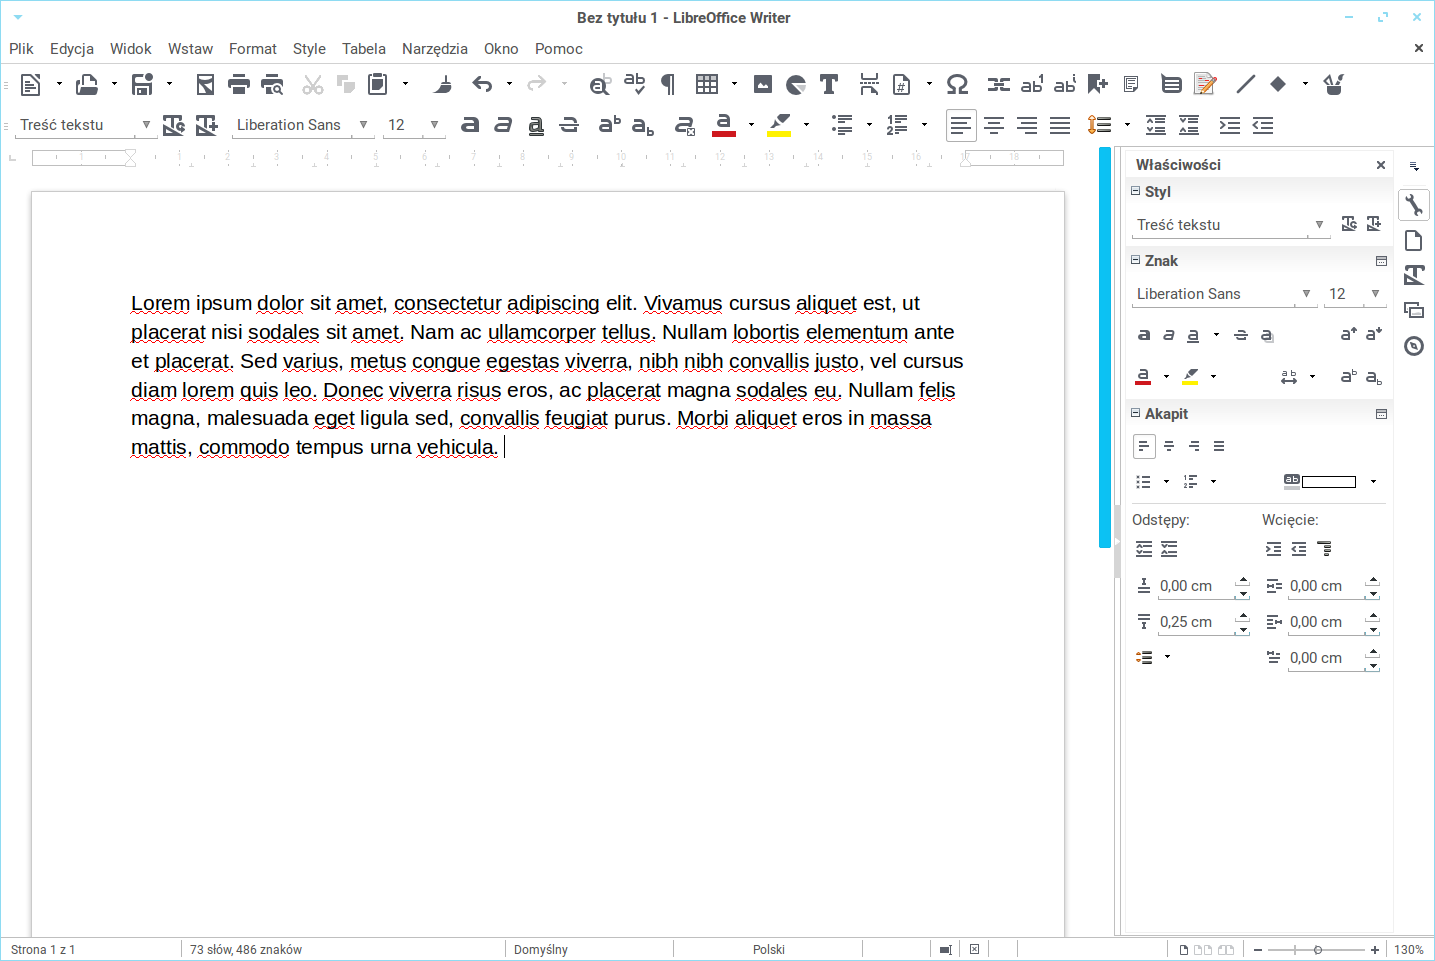Open Page tab in sidebar
Viewport: 1435px width, 961px height.
tap(1414, 240)
